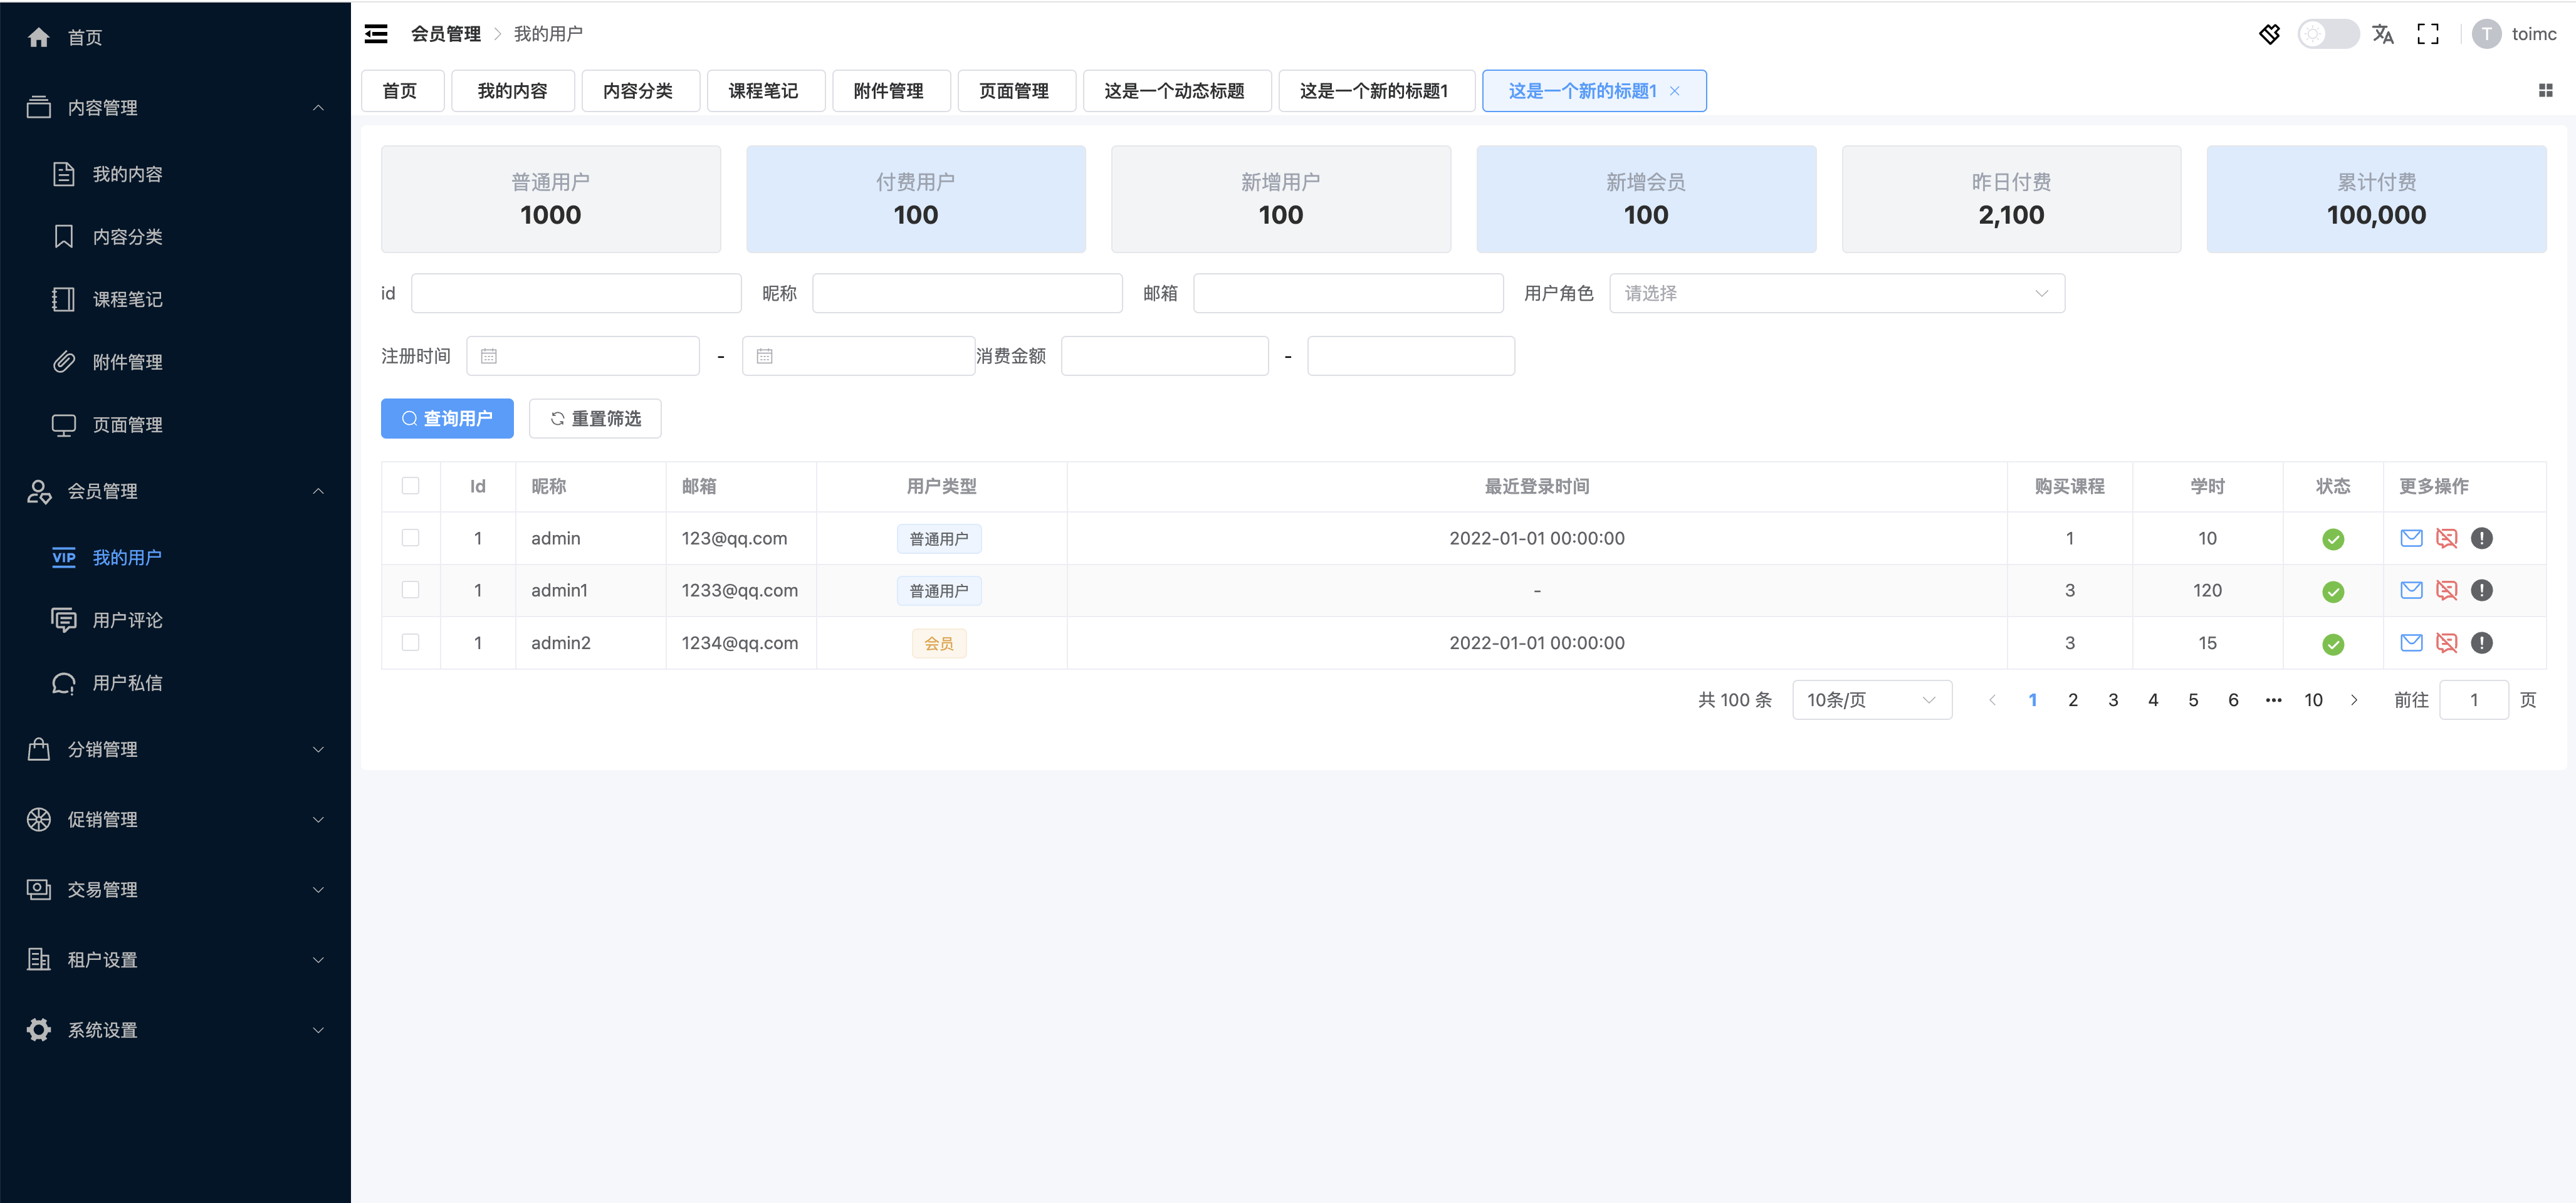Go to page 3 in pagination
2576x1203 pixels.
pyautogui.click(x=2112, y=700)
